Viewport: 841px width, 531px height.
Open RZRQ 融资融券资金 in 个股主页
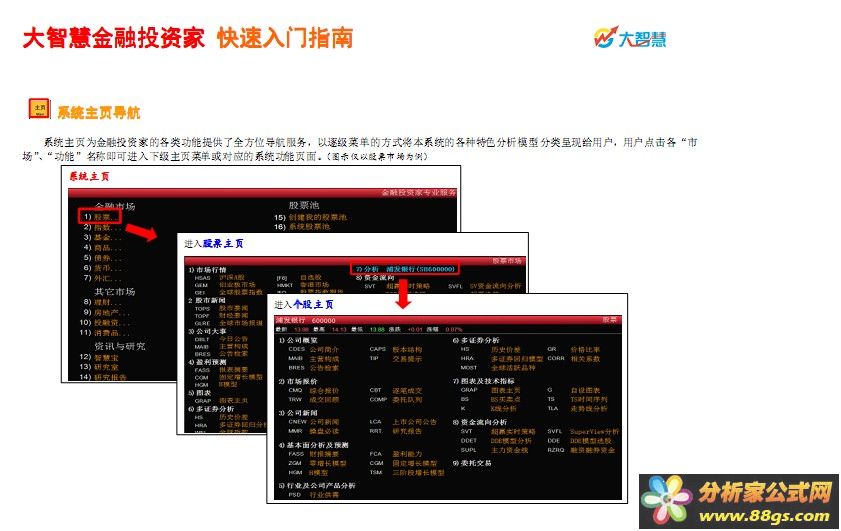tap(581, 451)
